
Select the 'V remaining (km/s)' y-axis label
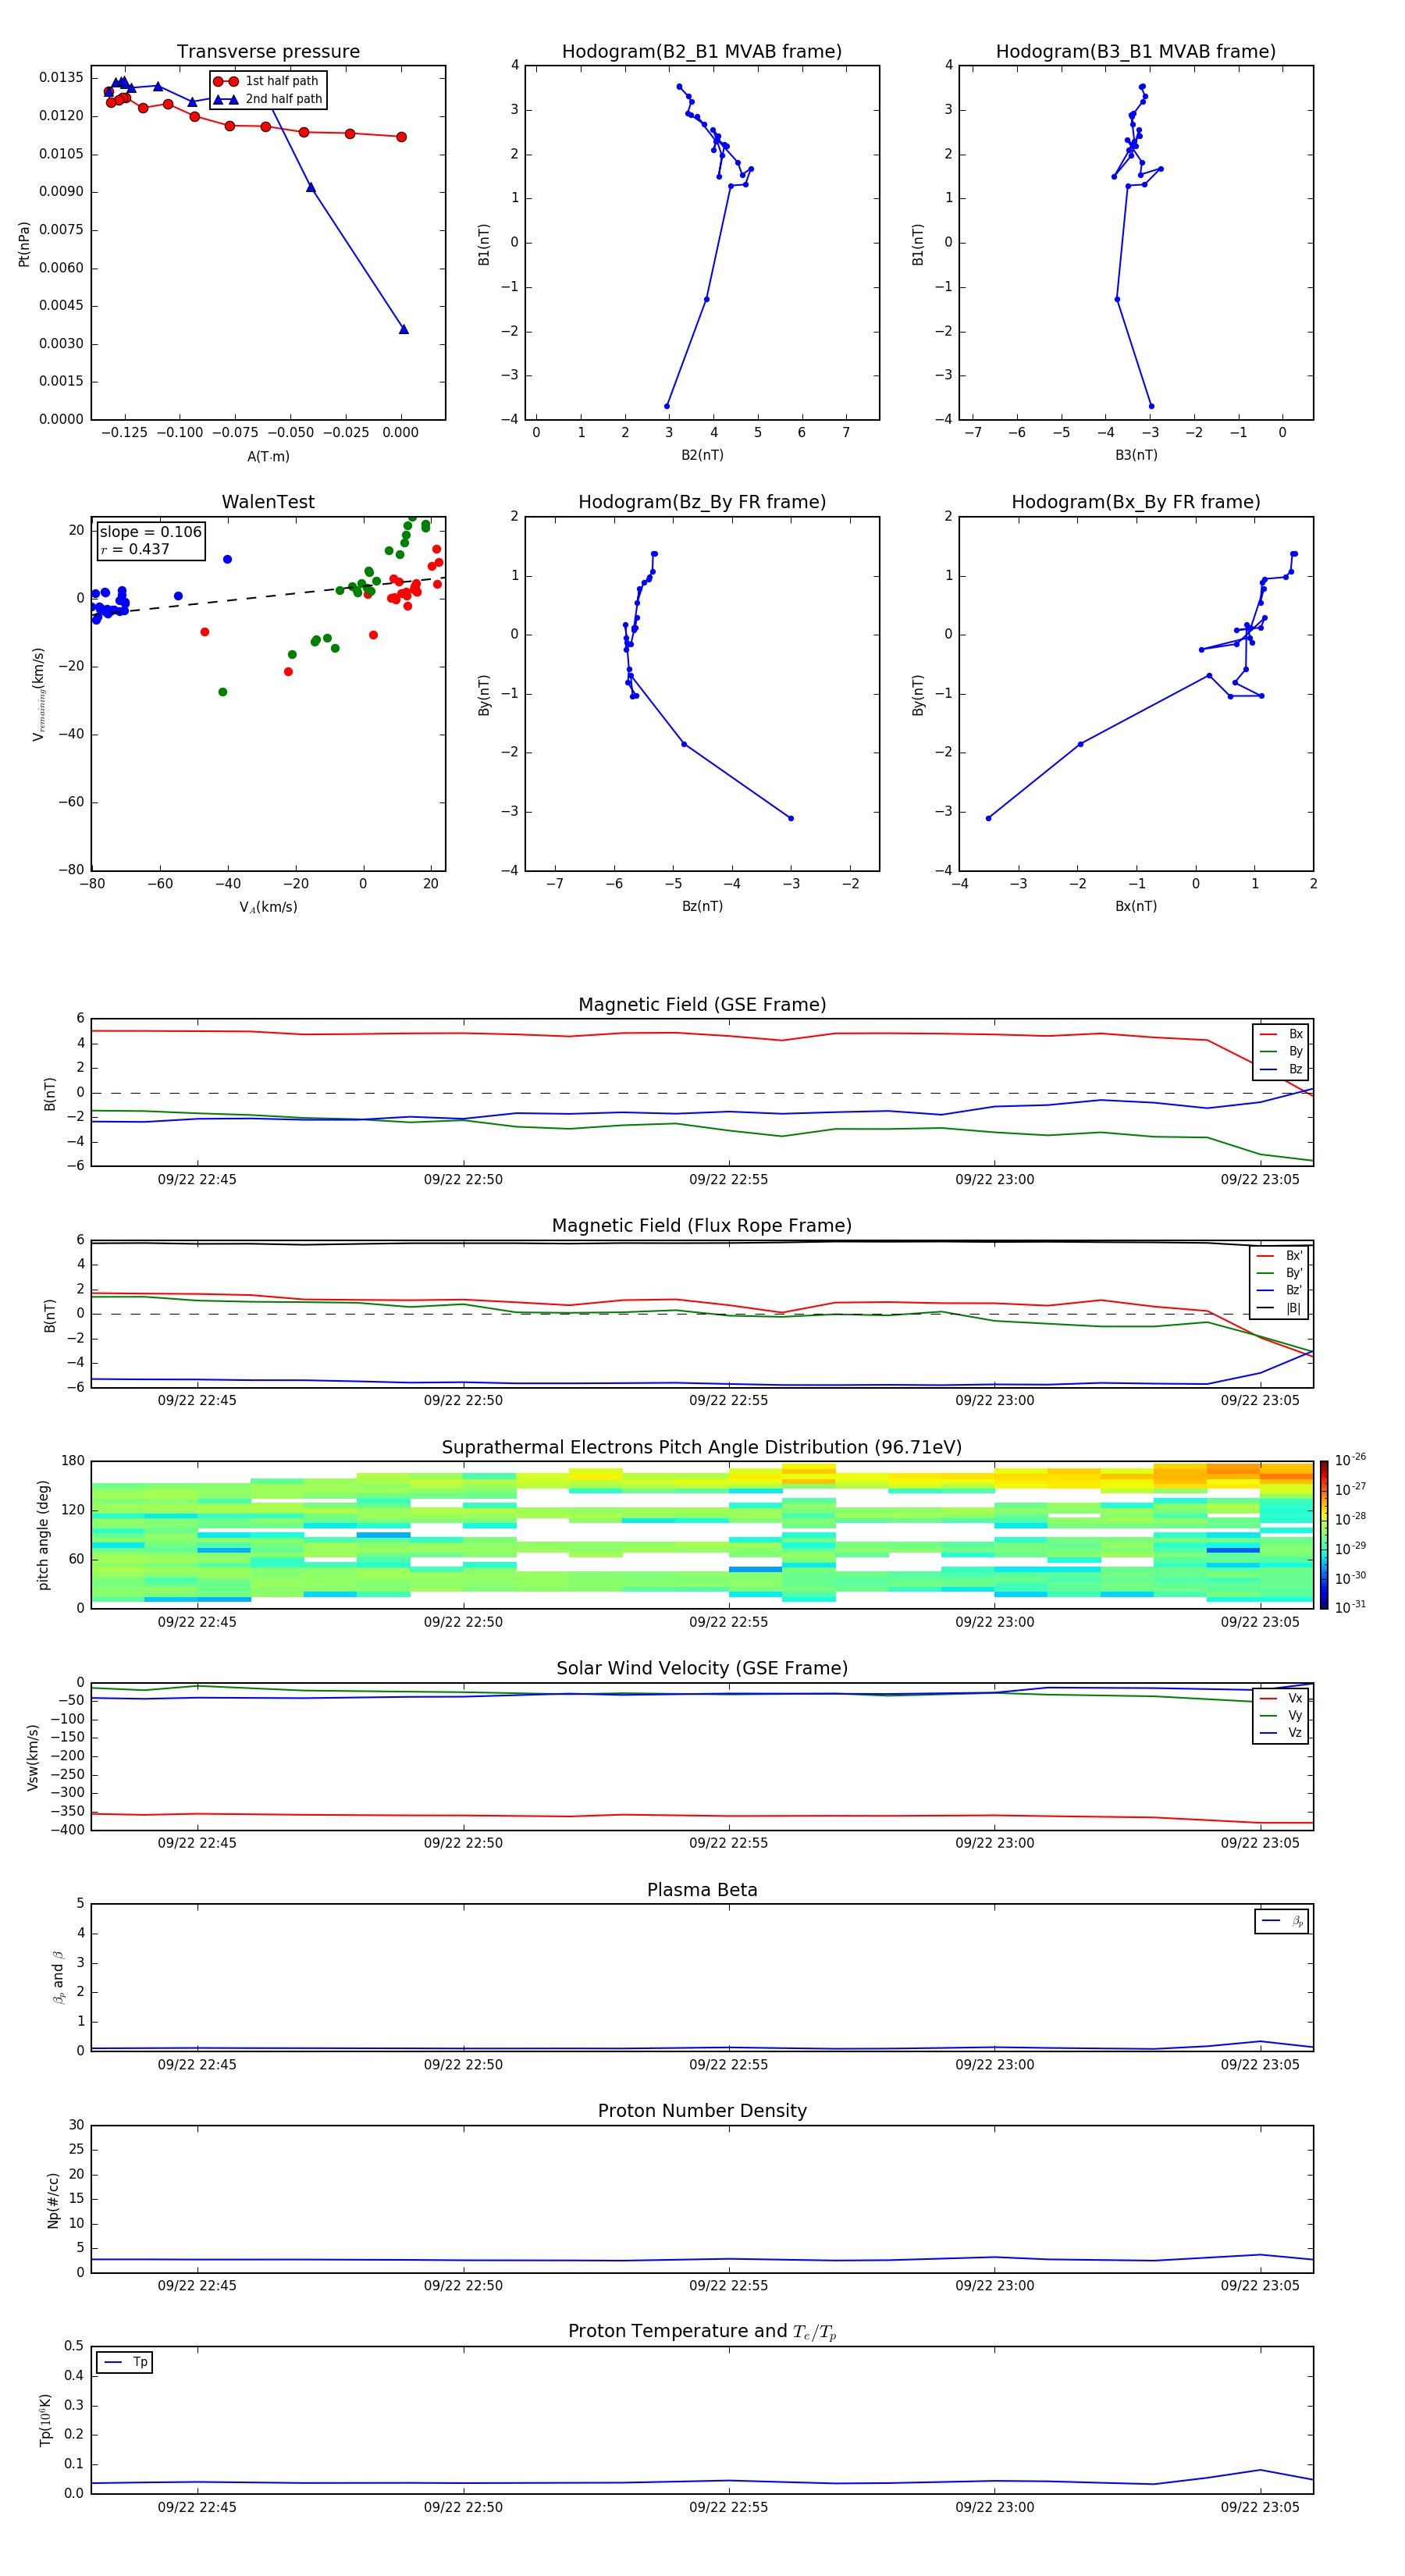click(x=39, y=694)
